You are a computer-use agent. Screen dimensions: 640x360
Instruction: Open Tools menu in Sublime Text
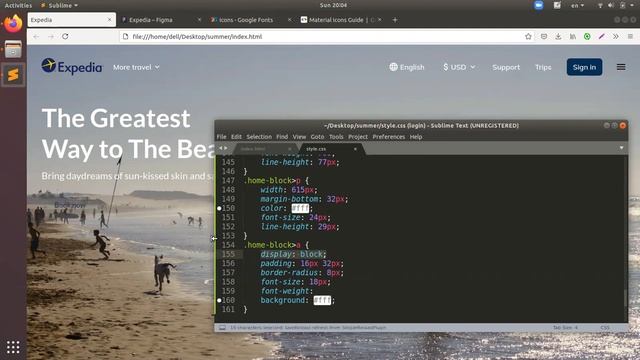click(x=336, y=137)
